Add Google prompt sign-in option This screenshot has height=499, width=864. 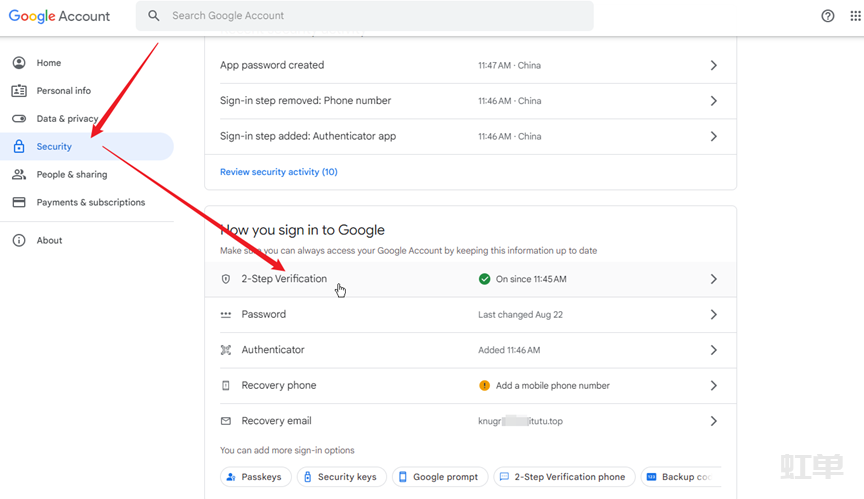click(x=440, y=477)
